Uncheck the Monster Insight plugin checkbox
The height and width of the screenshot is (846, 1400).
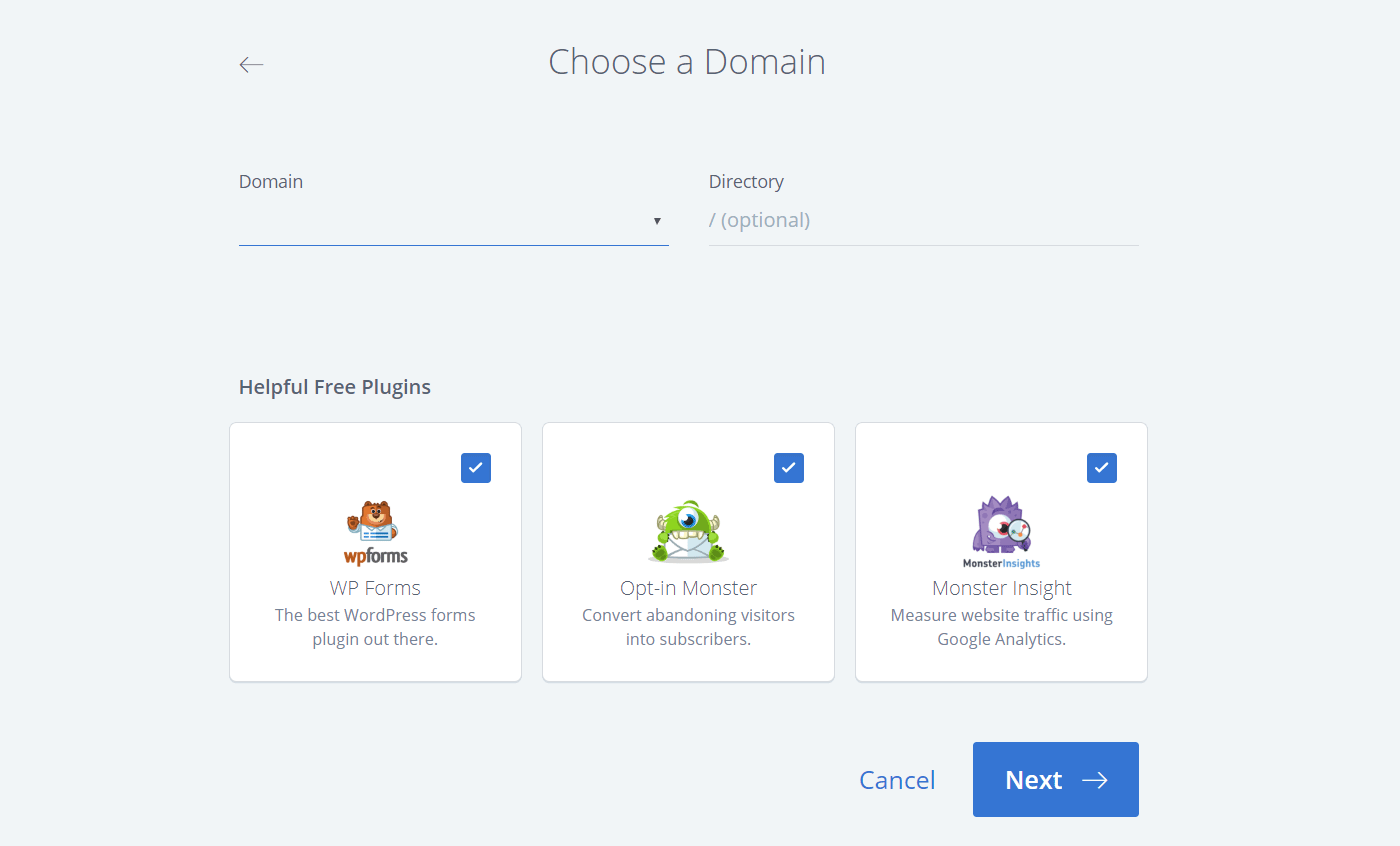(1102, 468)
